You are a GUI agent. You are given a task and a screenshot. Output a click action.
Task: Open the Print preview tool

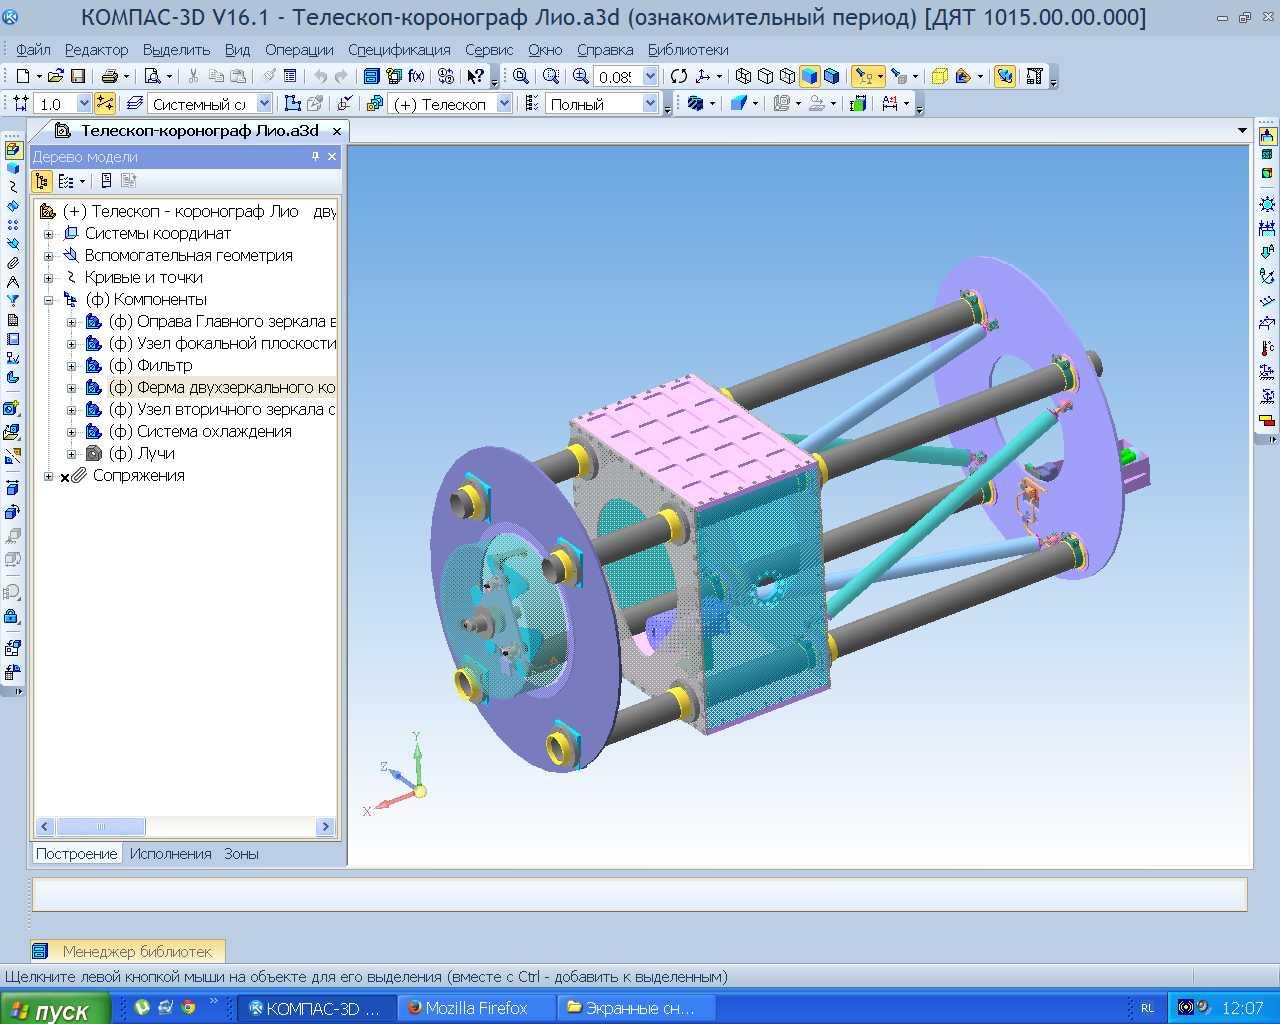click(x=153, y=76)
